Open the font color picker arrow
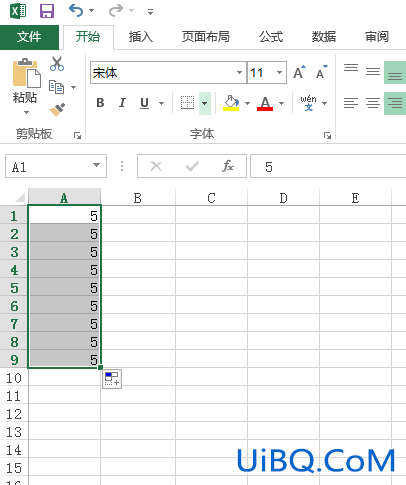Image resolution: width=406 pixels, height=485 pixels. pyautogui.click(x=282, y=103)
